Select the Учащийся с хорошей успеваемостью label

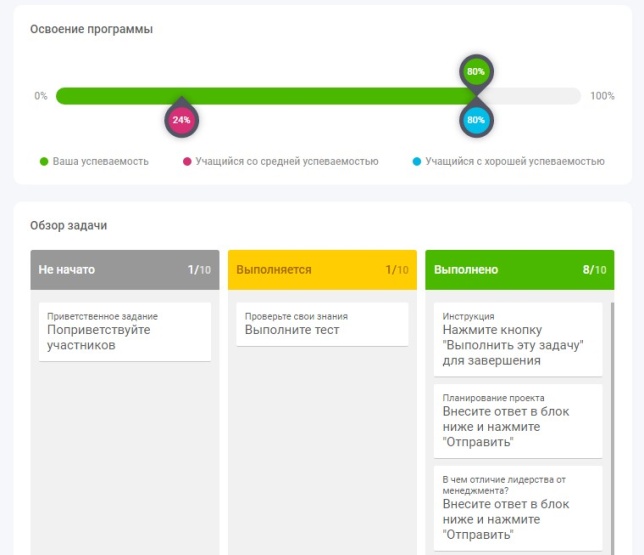click(515, 161)
